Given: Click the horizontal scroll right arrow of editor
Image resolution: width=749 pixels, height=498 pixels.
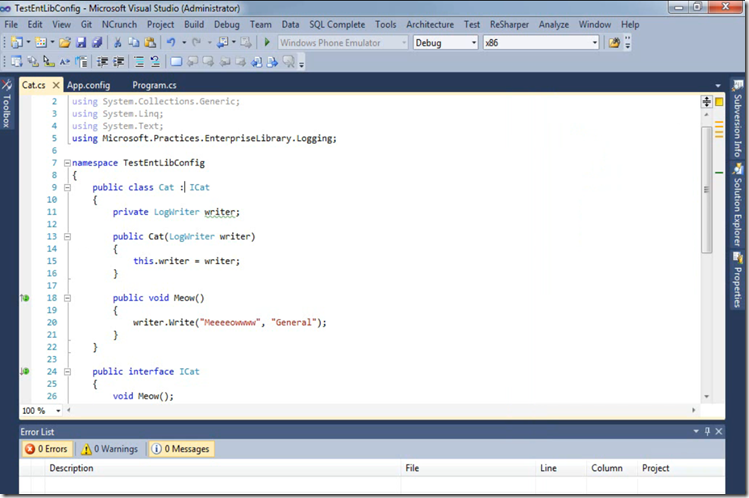Looking at the screenshot, I should pos(694,410).
